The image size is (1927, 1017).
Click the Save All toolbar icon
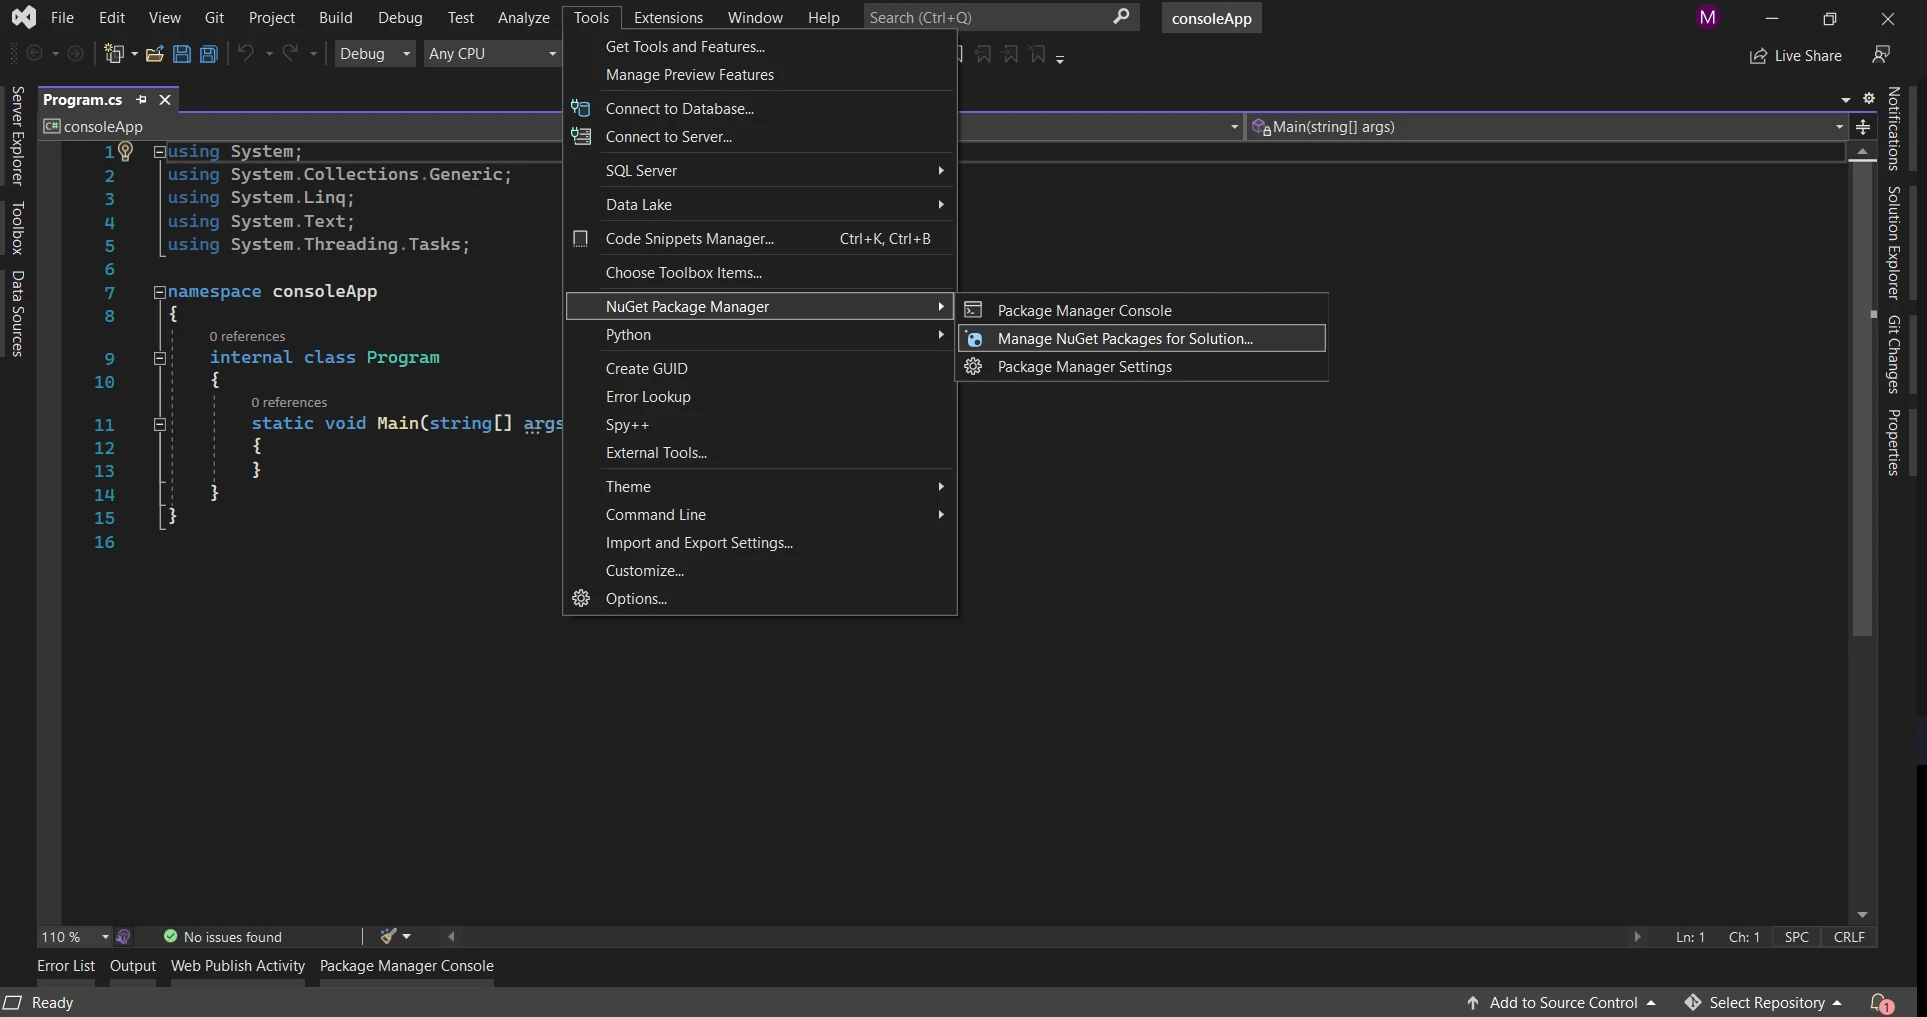click(209, 54)
